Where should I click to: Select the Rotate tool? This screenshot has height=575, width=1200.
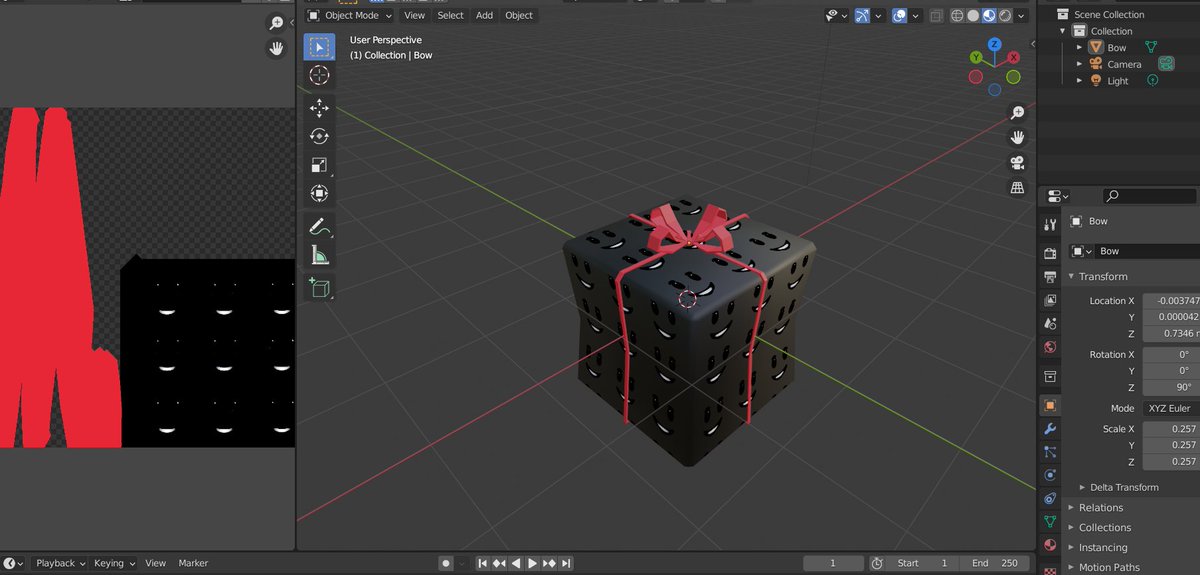(x=319, y=136)
